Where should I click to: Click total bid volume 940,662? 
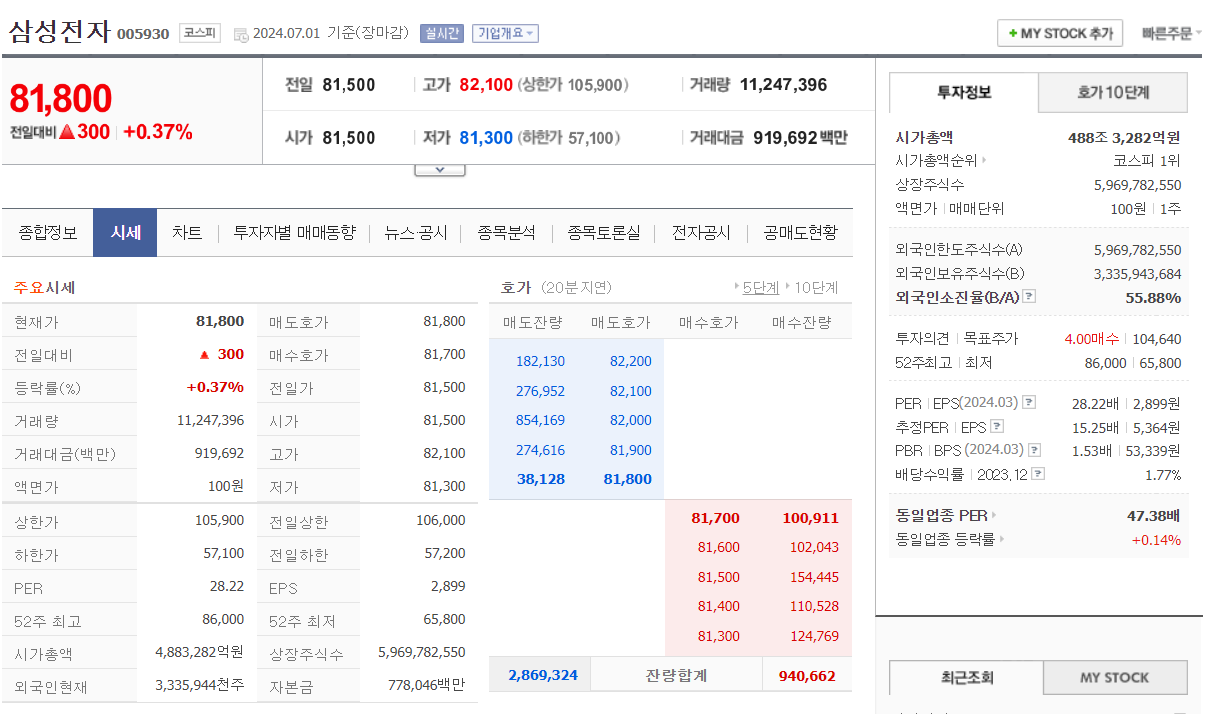point(807,676)
